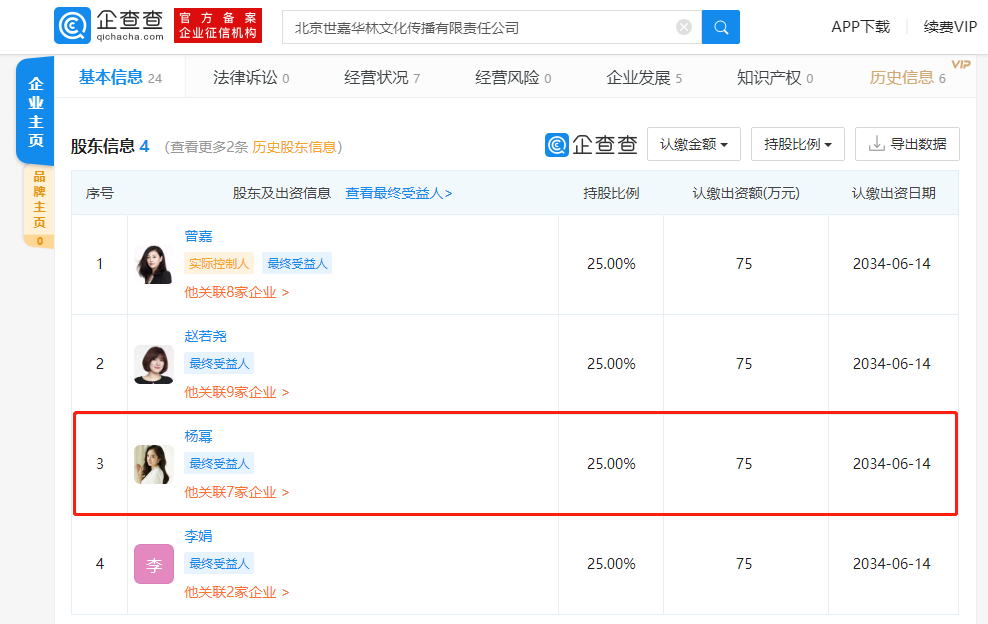Viewport: 988px width, 624px height.
Task: Switch to the 经营风险 tab
Action: (x=513, y=78)
